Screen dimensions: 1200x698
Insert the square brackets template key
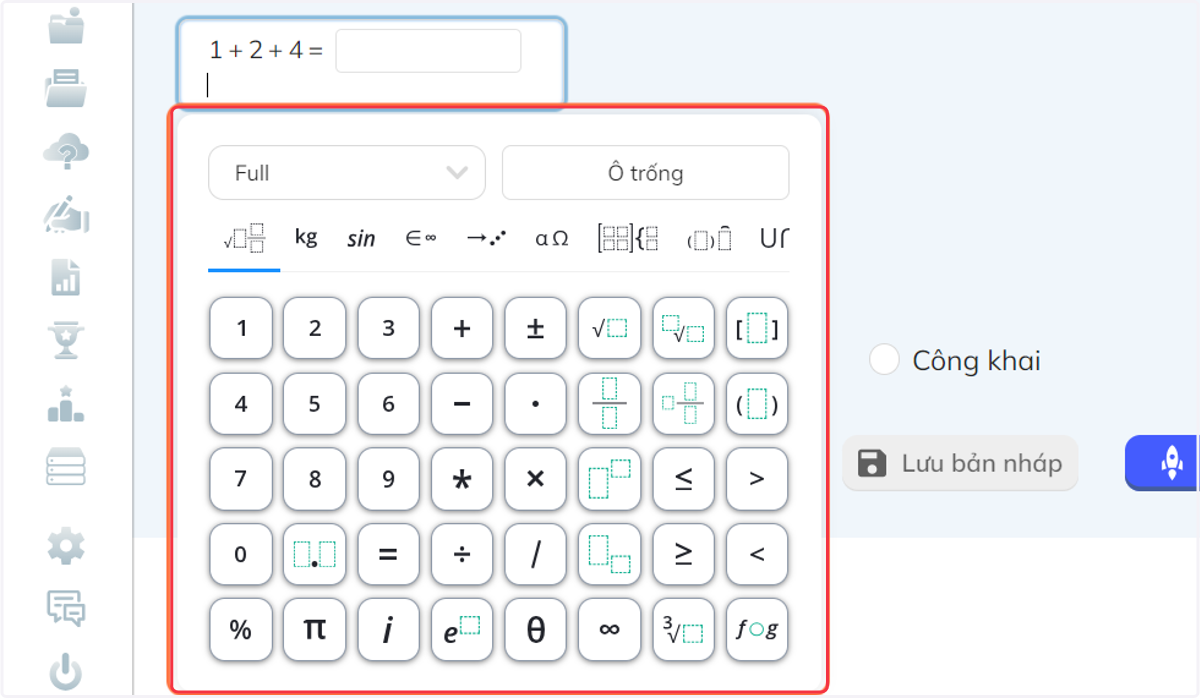[x=757, y=328]
